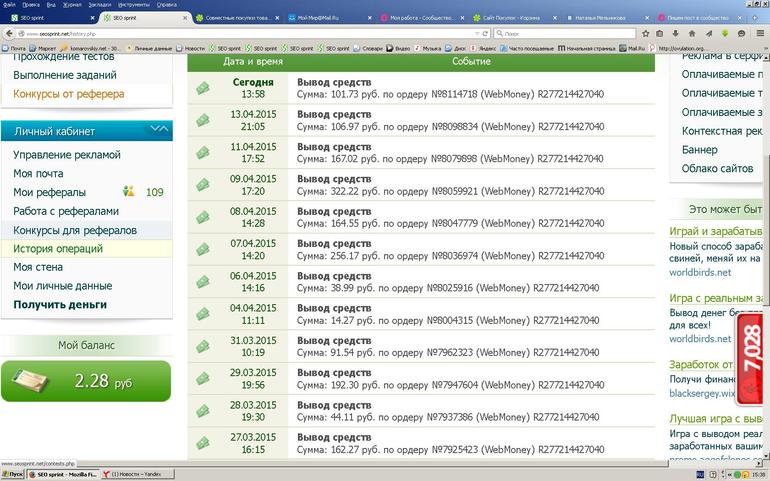This screenshot has height=481, width=770.
Task: Collapse the Личный кабинет panel with the chevron
Action: point(158,129)
